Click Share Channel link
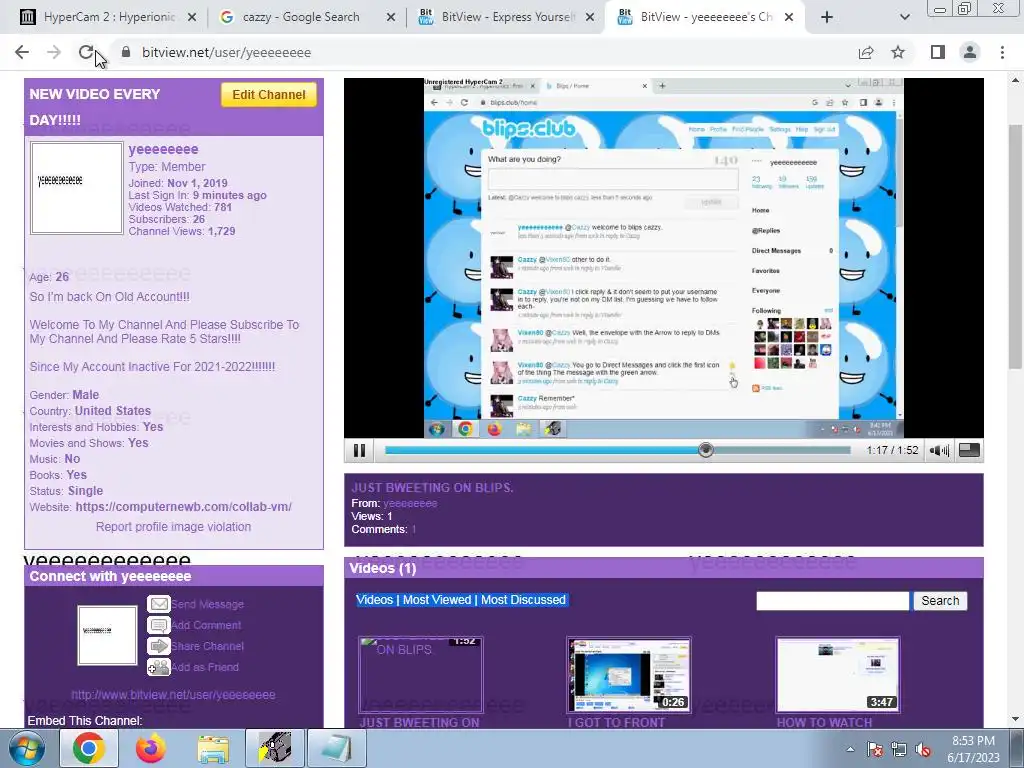Image resolution: width=1024 pixels, height=768 pixels. click(208, 646)
